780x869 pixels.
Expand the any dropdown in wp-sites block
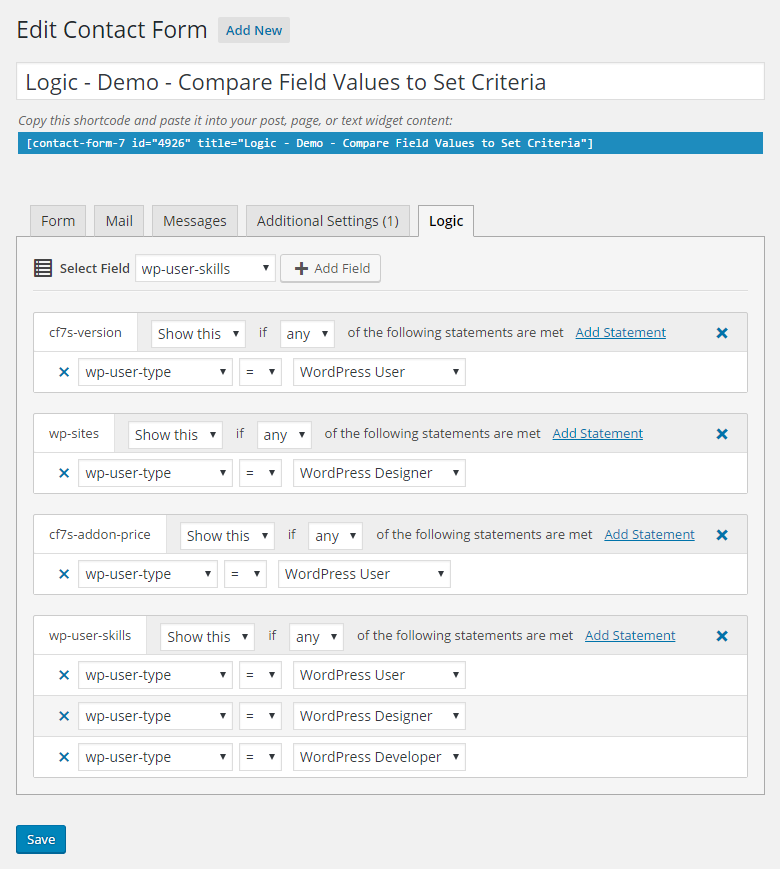tap(284, 435)
